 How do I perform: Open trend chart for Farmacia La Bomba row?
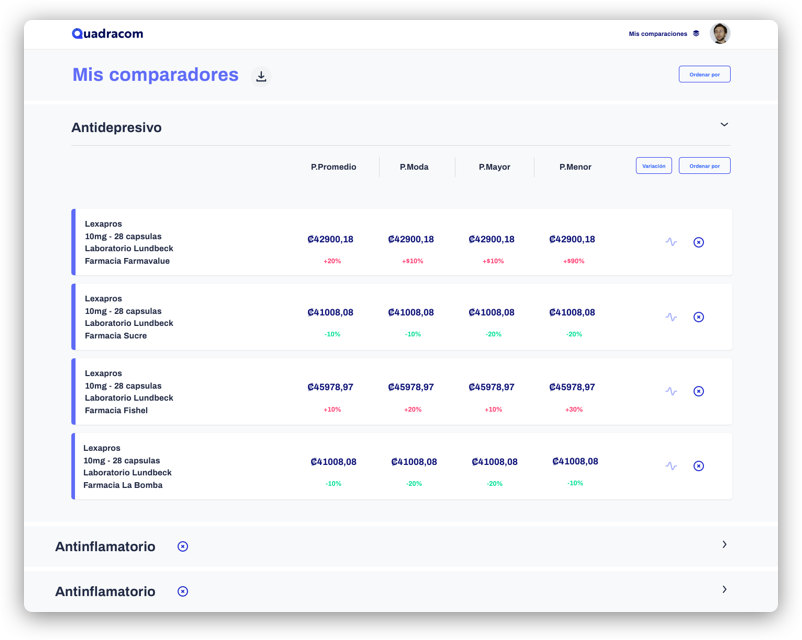pos(671,466)
